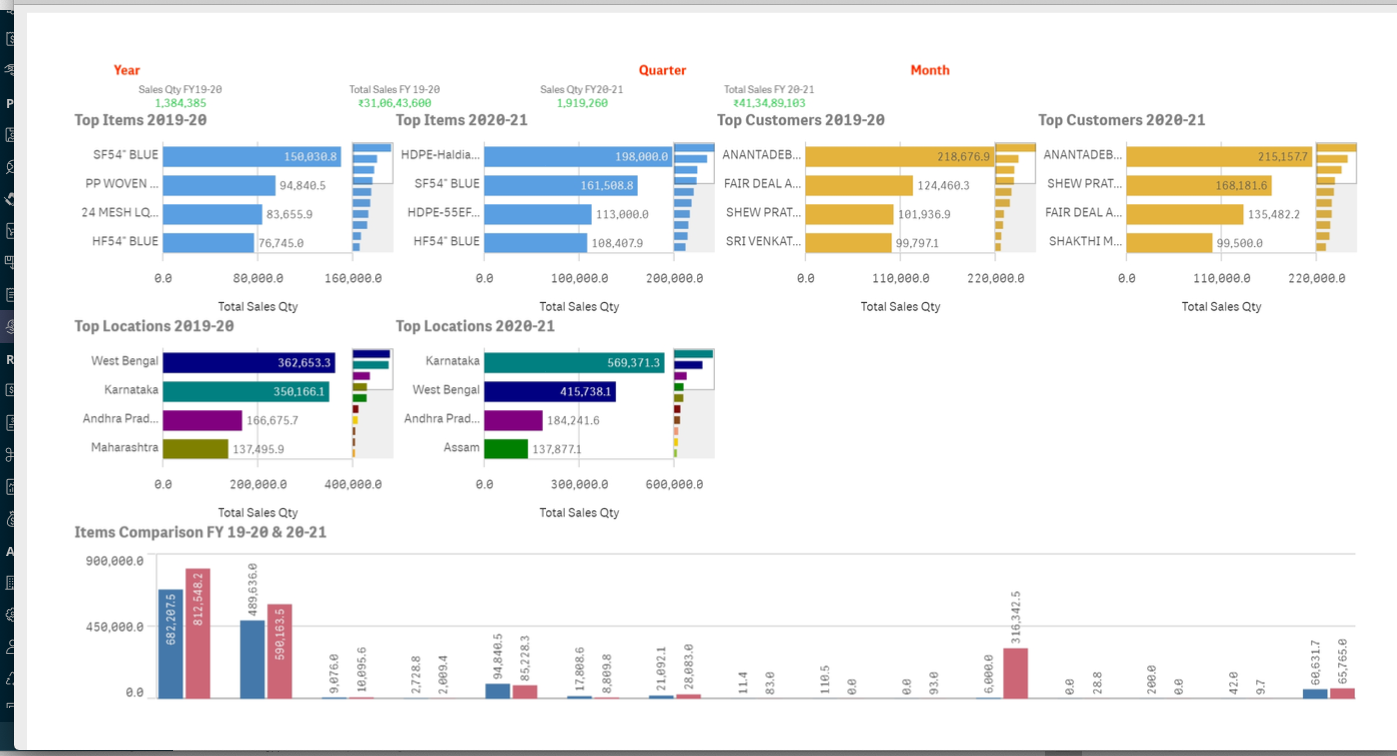Viewport: 1397px width, 756px height.
Task: Select the FAIR DEAL bar valued 135,482.2
Action: click(1185, 214)
